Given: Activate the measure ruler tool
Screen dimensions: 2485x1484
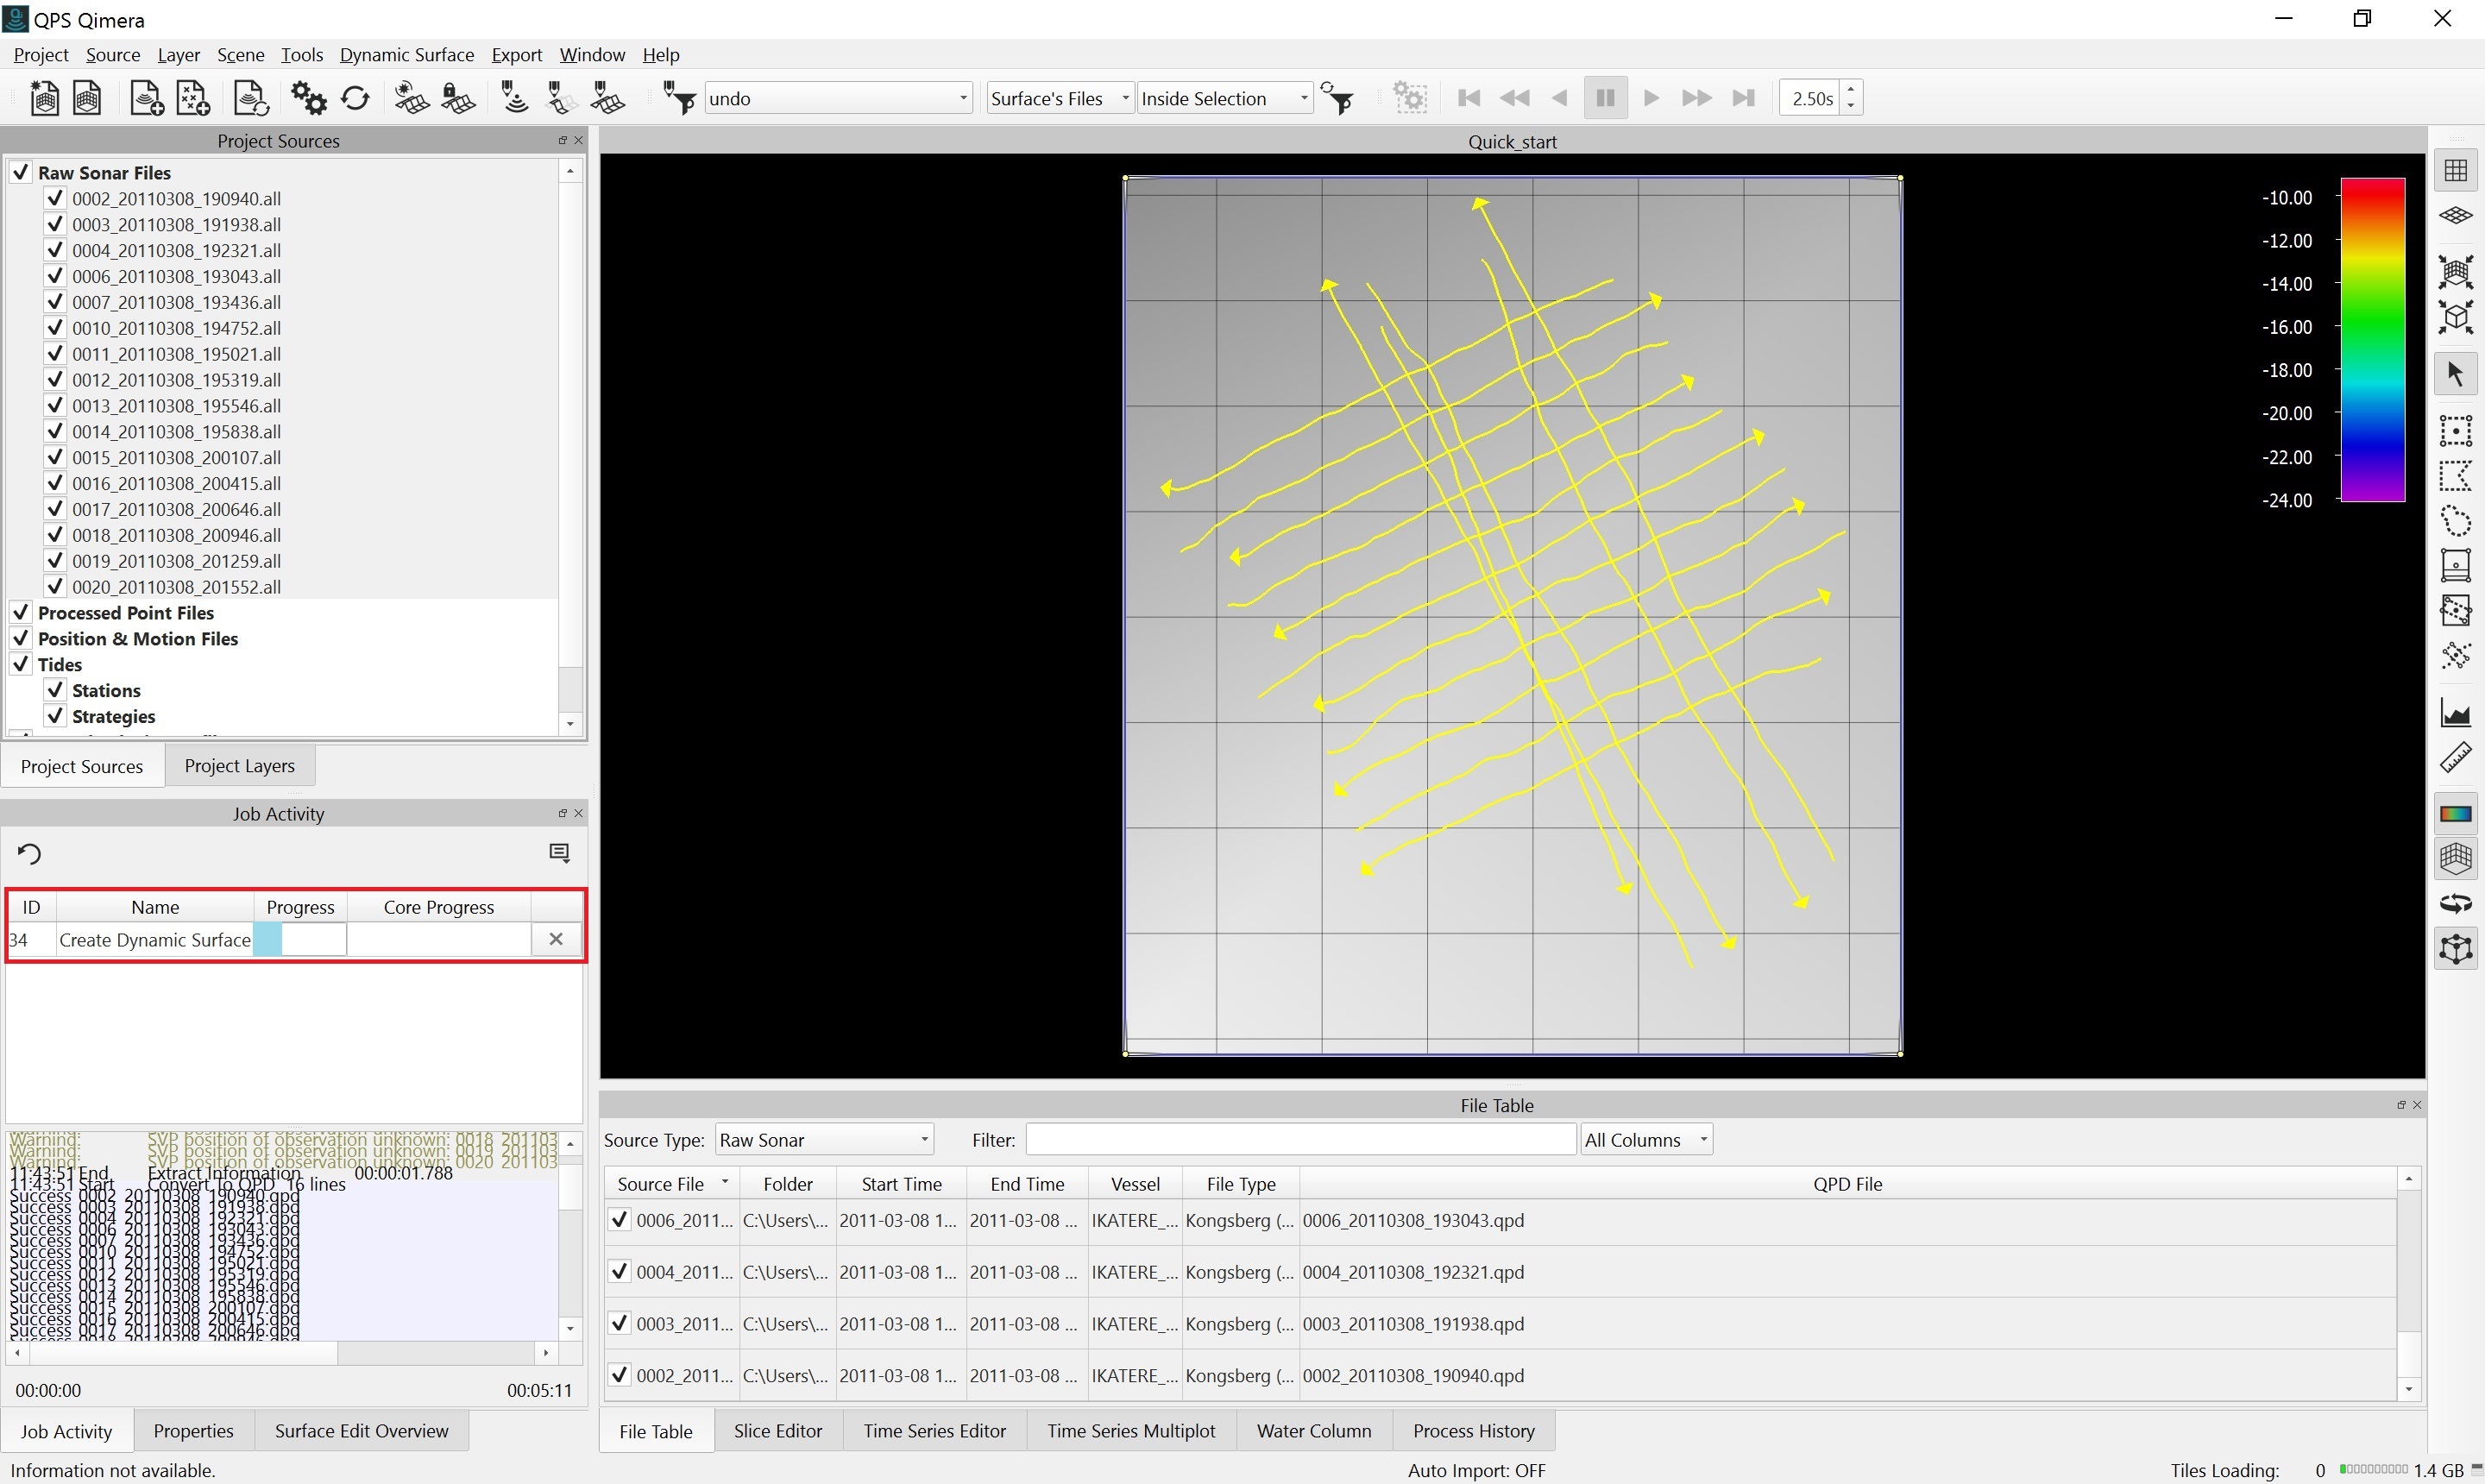Looking at the screenshot, I should tap(2455, 758).
